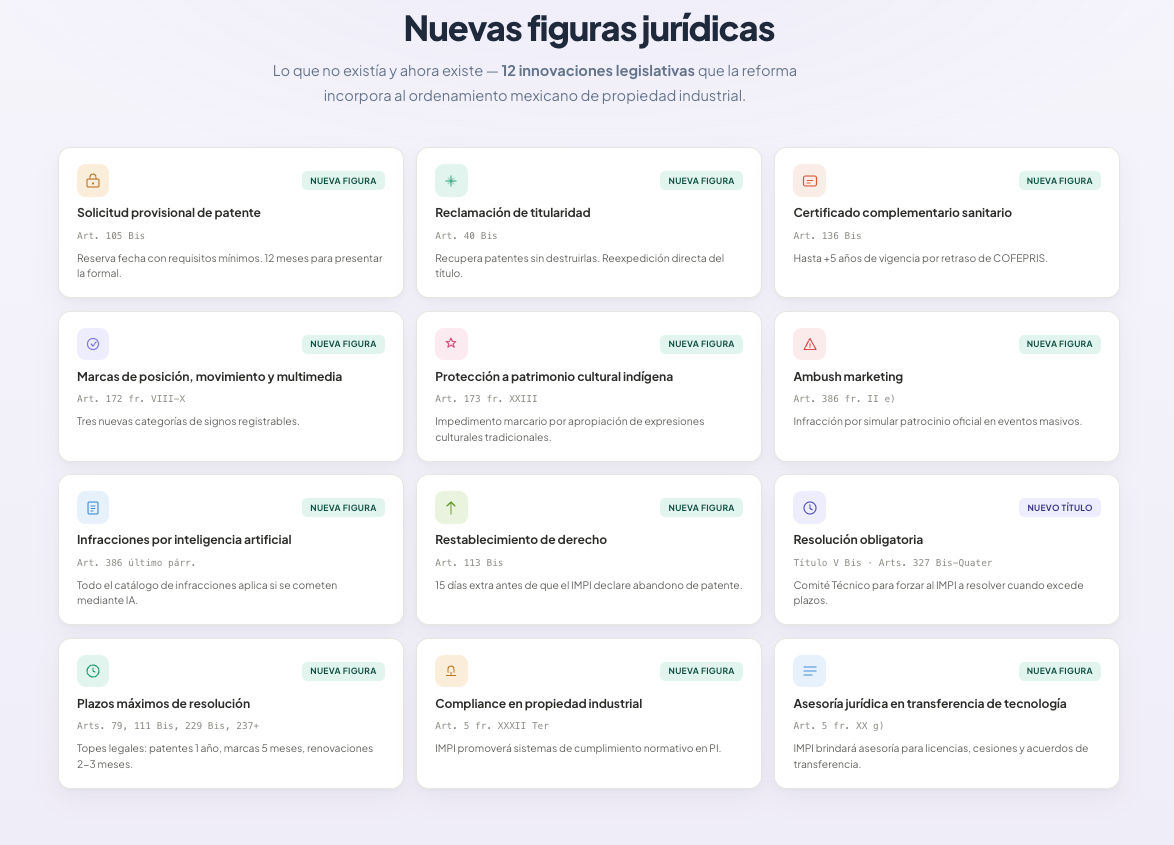This screenshot has width=1174, height=845.
Task: Click the article reference Art. 113 Bis
Action: click(469, 563)
